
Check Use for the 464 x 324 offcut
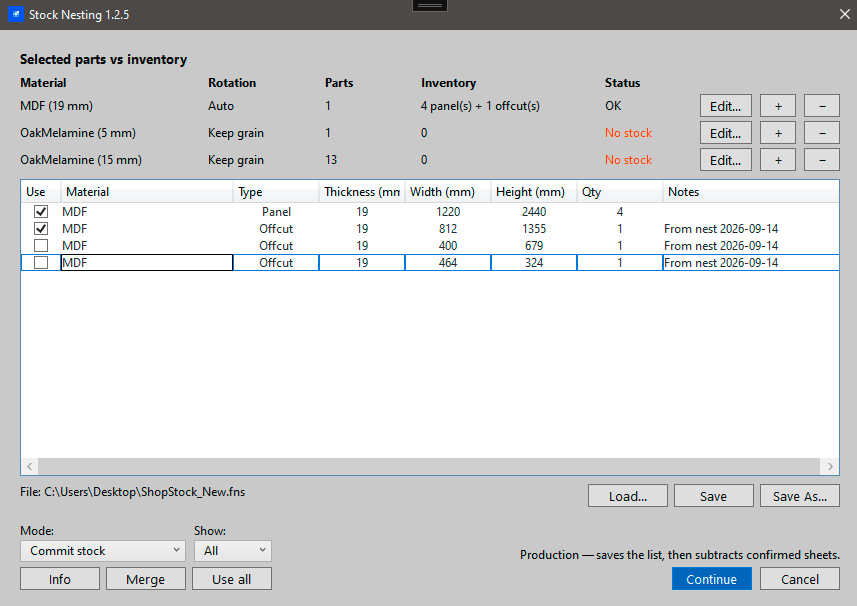click(x=41, y=262)
